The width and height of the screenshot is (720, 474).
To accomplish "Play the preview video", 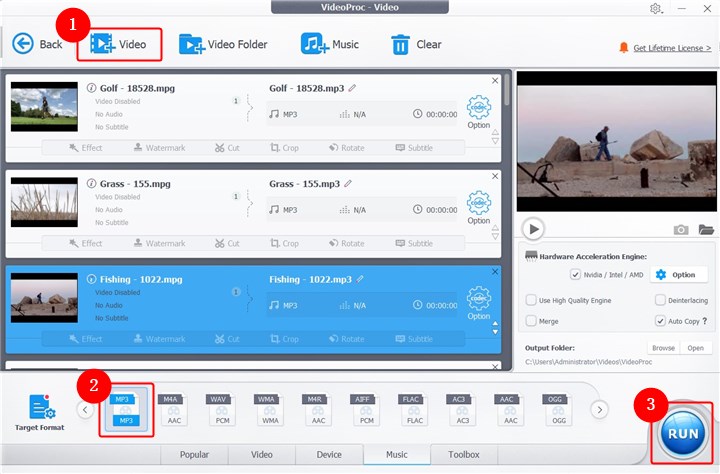I will [x=533, y=229].
